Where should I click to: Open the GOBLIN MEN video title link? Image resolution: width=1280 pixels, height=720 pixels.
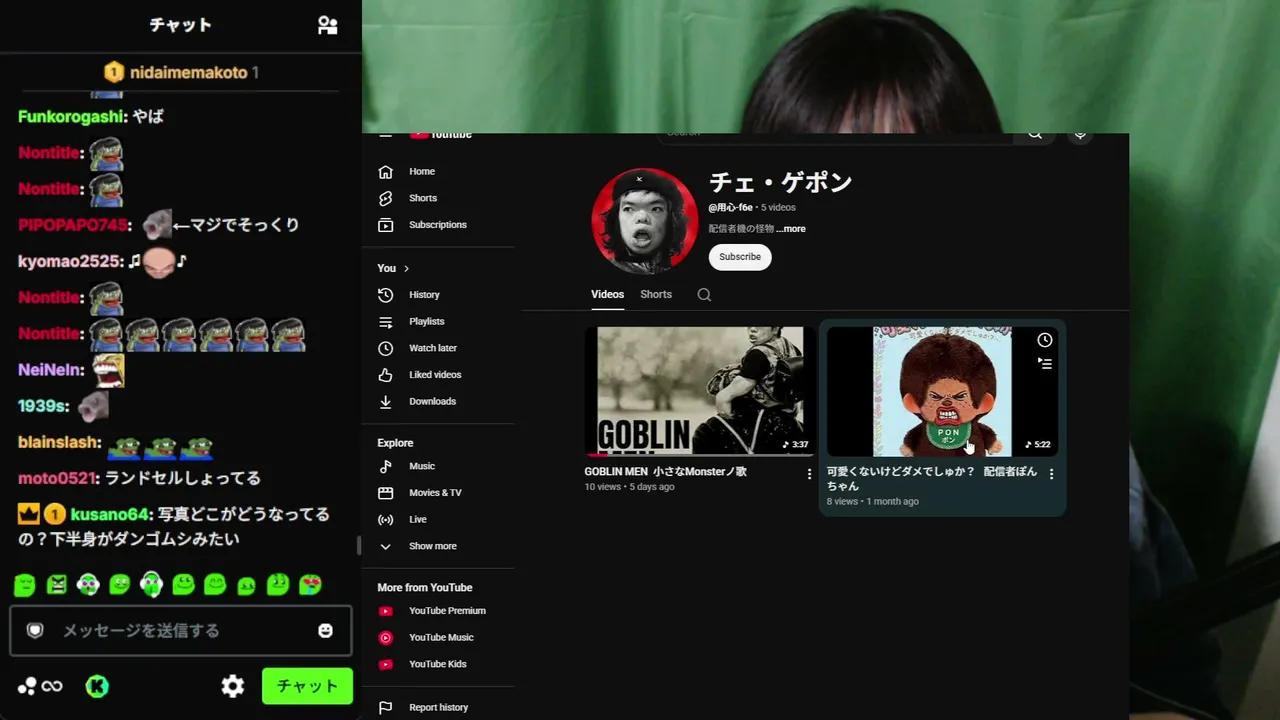point(666,471)
